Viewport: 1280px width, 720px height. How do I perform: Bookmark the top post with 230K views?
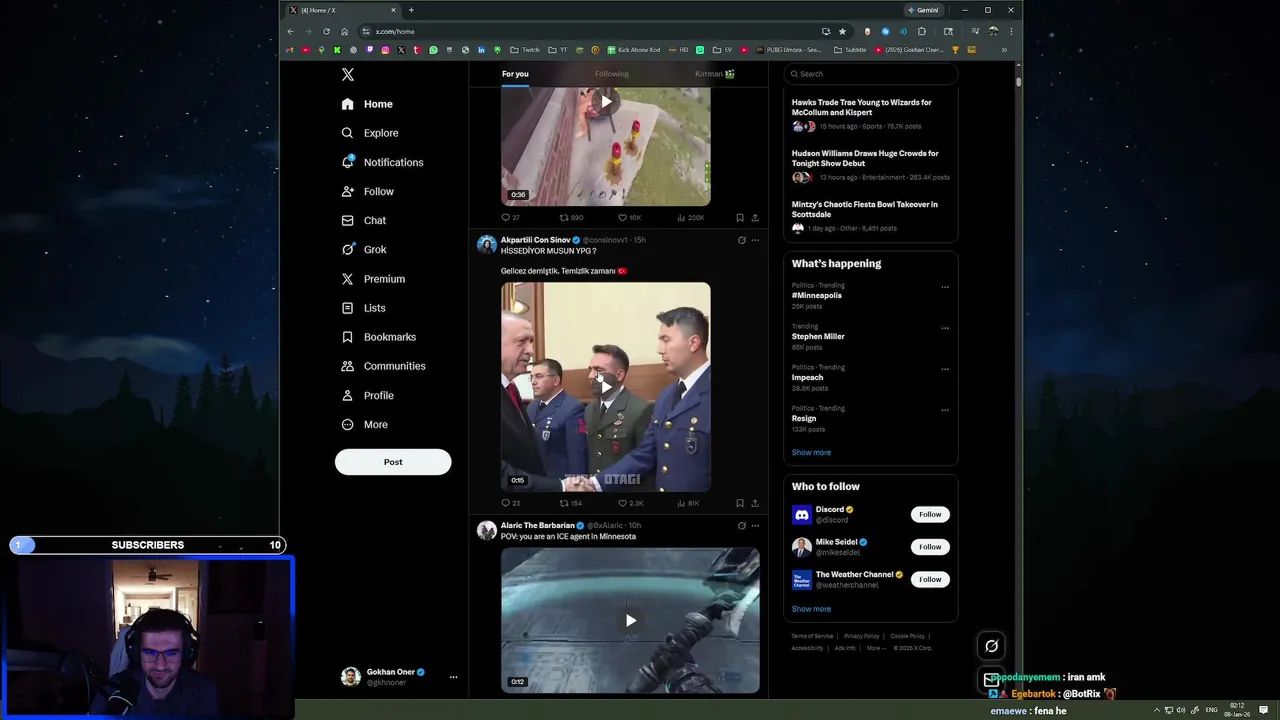740,217
